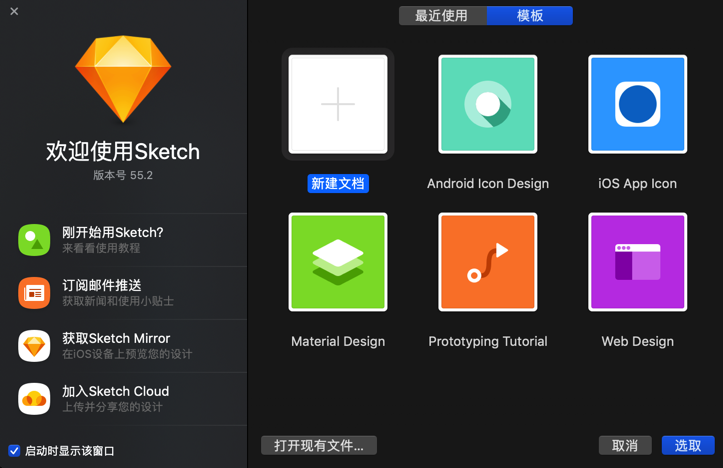Toggle the 启动时显示该窗口 checkbox
The width and height of the screenshot is (723, 468).
click(x=14, y=450)
